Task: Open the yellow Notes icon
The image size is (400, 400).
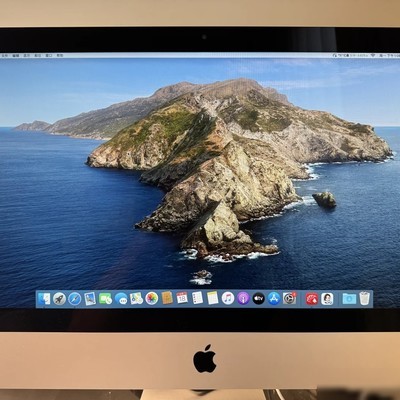Action: (212, 298)
